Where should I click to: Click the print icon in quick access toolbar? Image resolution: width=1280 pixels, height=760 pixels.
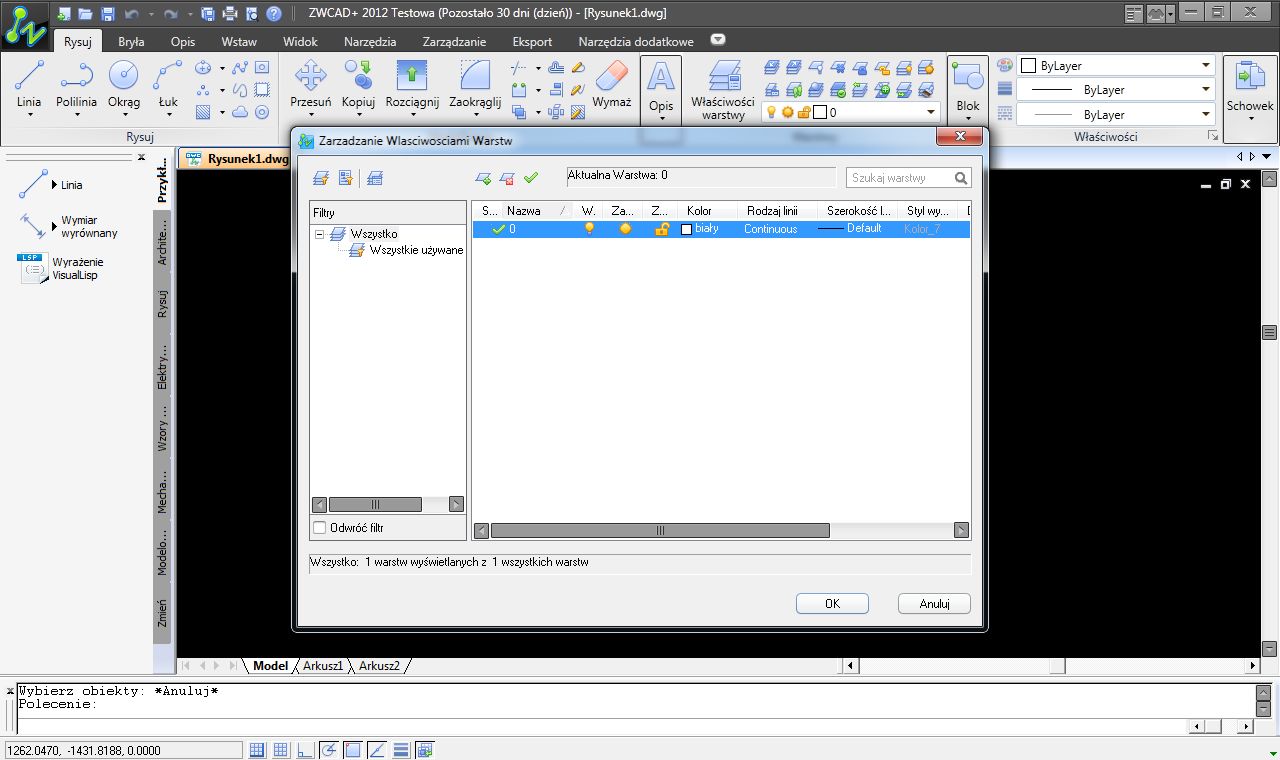point(230,14)
